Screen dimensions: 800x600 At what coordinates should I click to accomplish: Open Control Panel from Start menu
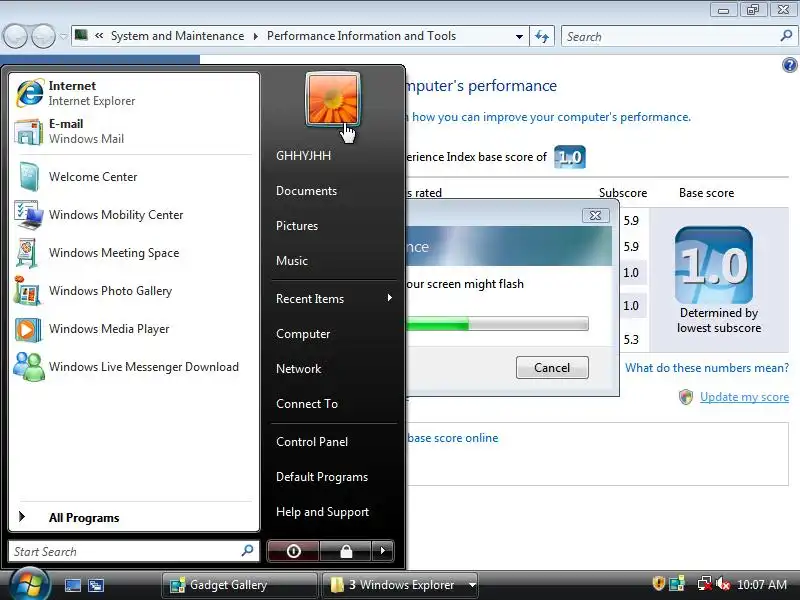coord(312,442)
